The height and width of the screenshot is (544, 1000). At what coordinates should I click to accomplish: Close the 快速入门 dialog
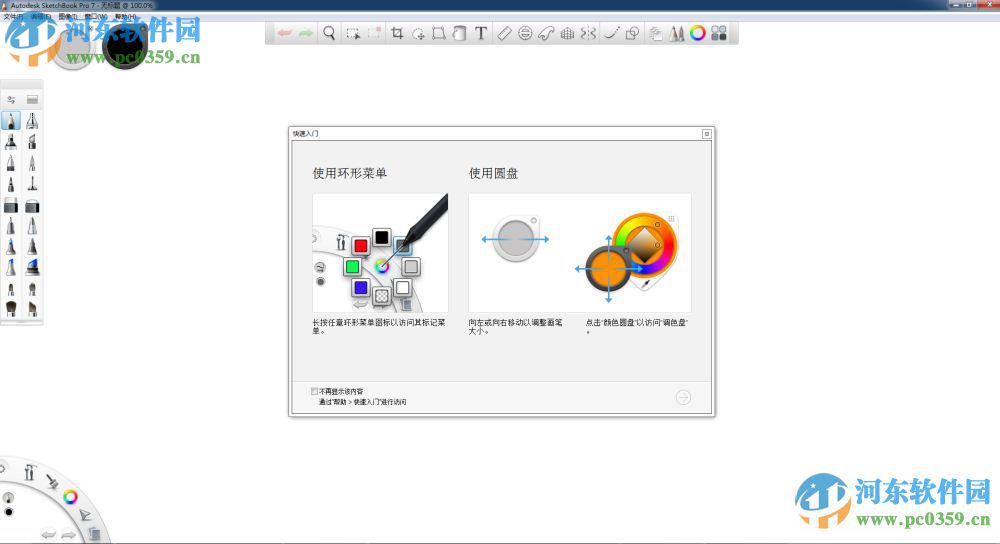(x=707, y=133)
